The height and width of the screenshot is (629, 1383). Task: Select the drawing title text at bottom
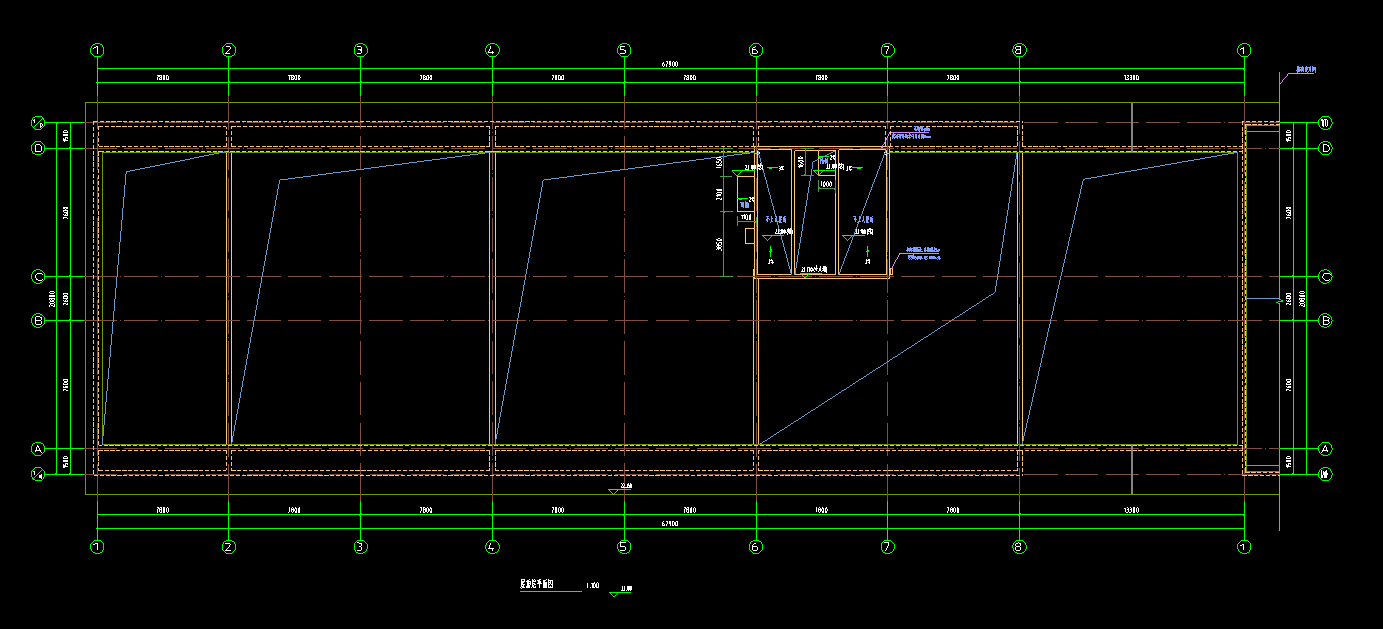tap(536, 584)
